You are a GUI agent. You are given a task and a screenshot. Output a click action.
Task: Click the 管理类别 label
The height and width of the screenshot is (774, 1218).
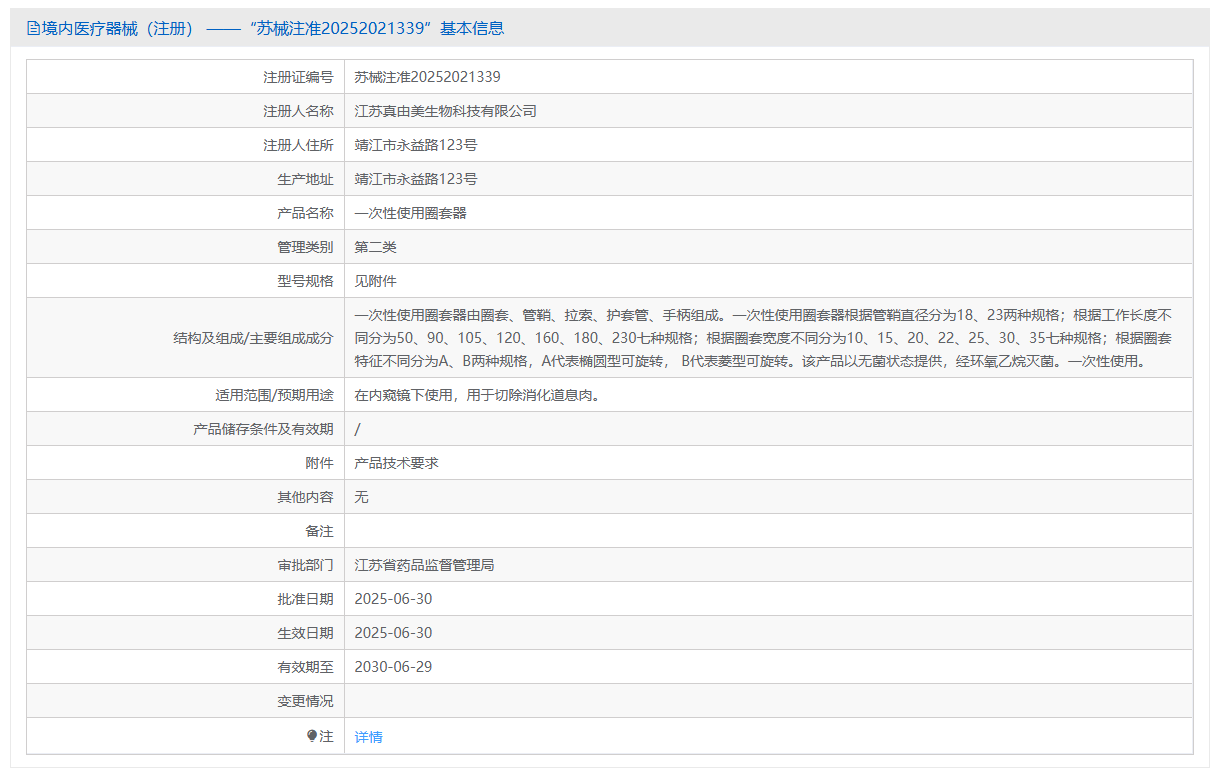click(x=305, y=247)
